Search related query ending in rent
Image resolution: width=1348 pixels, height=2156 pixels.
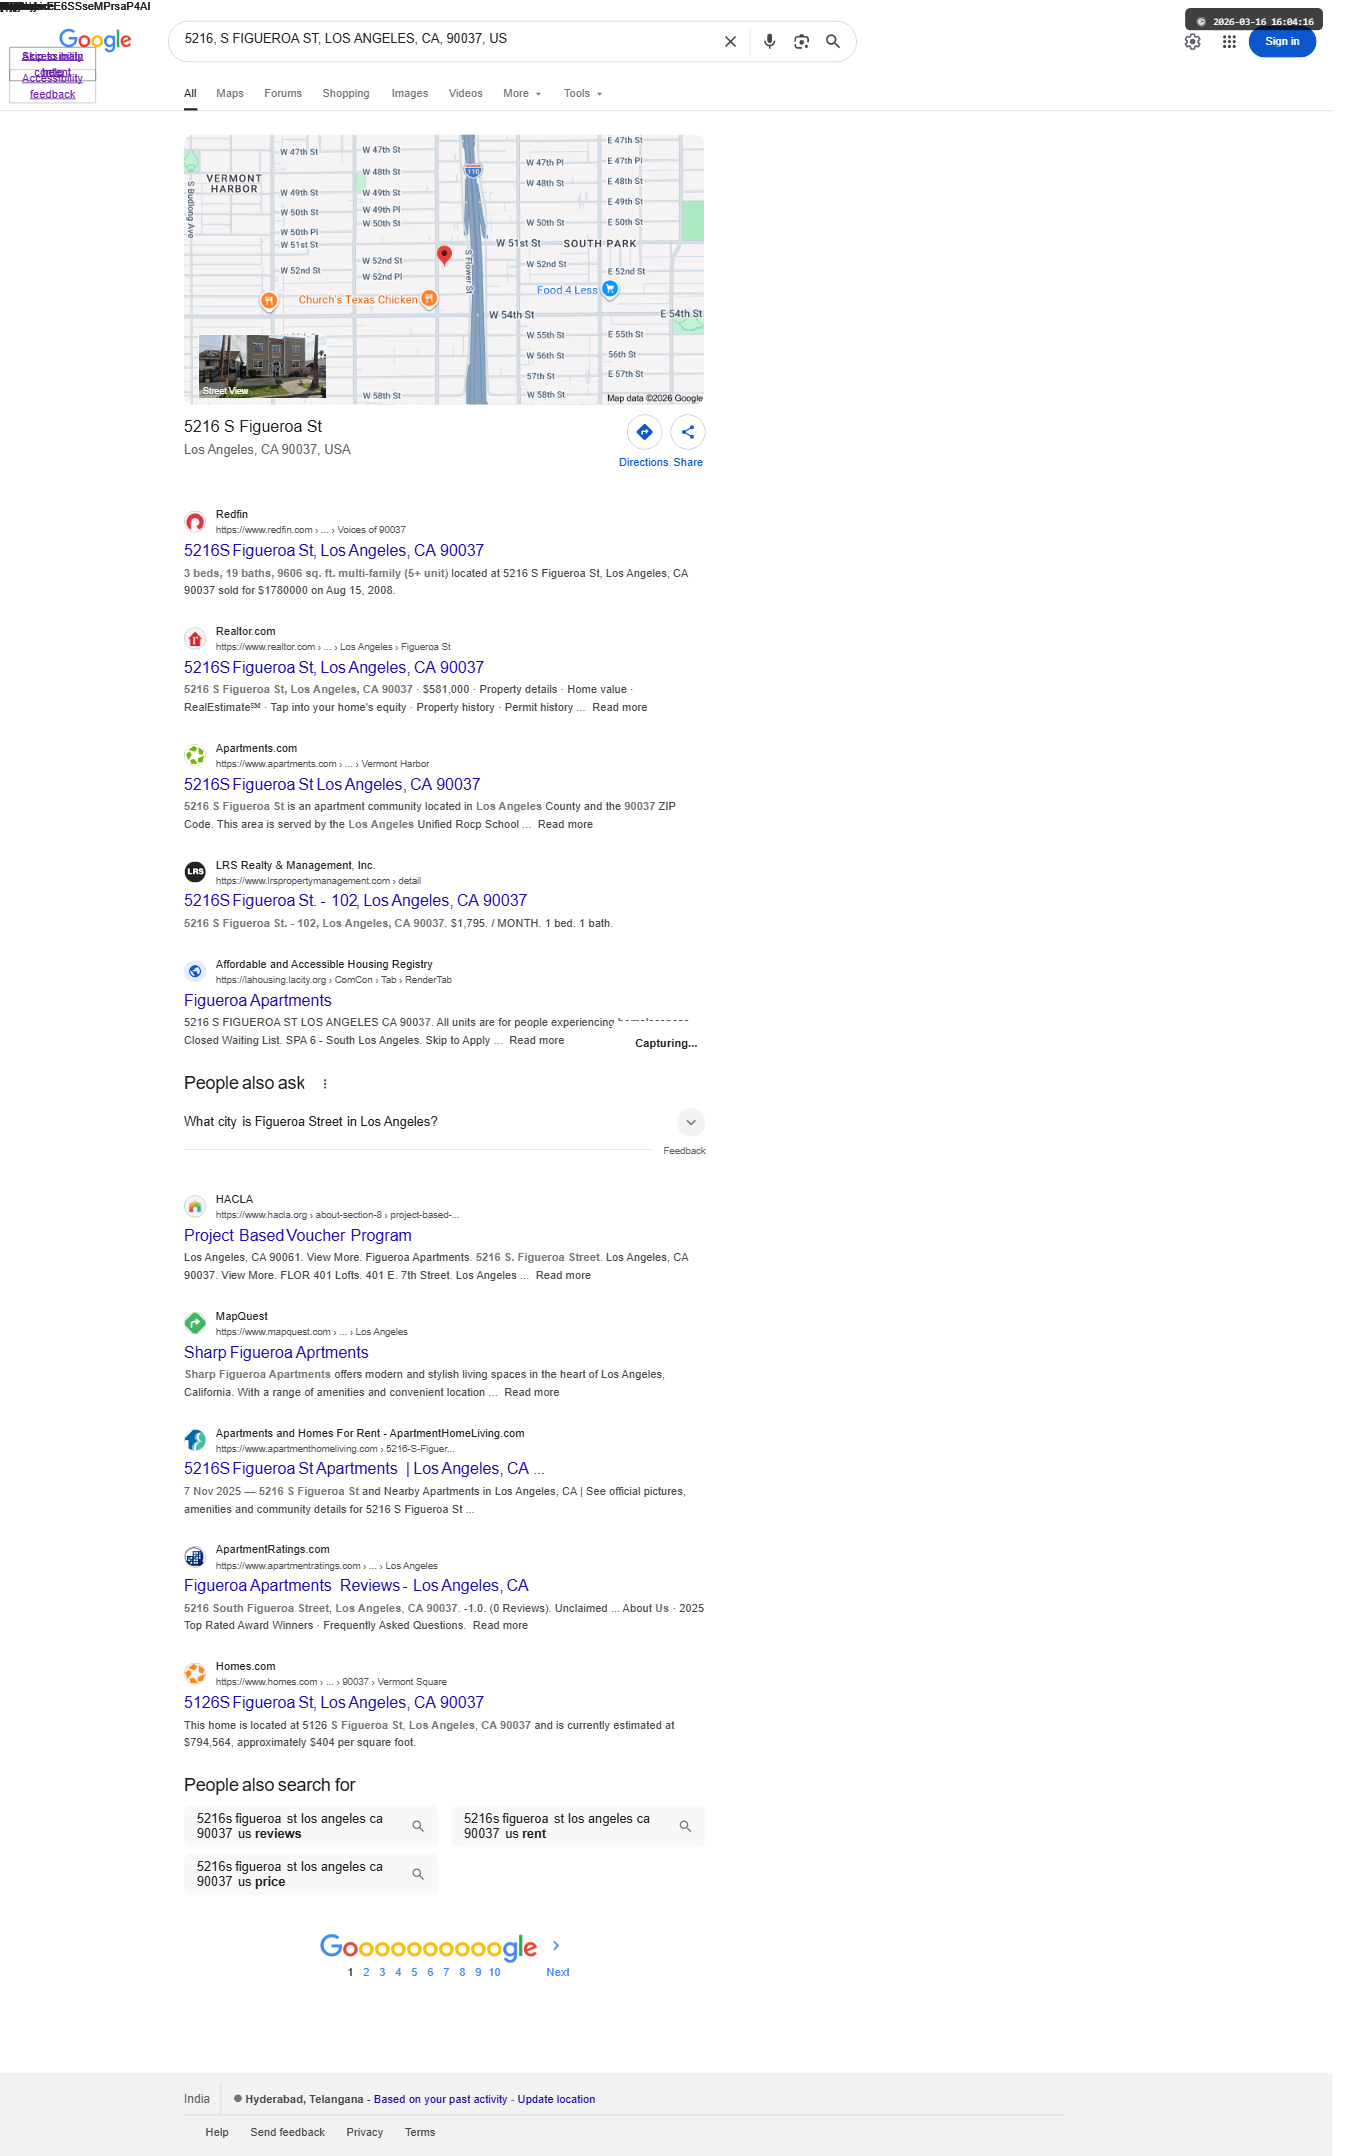point(578,1826)
